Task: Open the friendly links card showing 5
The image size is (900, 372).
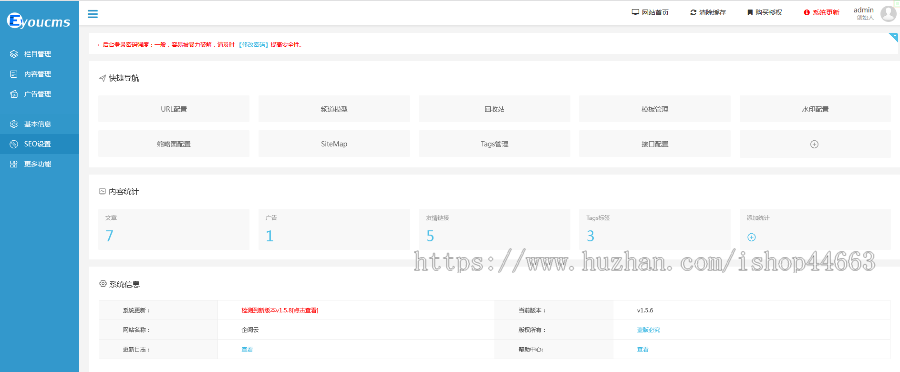Action: point(494,229)
